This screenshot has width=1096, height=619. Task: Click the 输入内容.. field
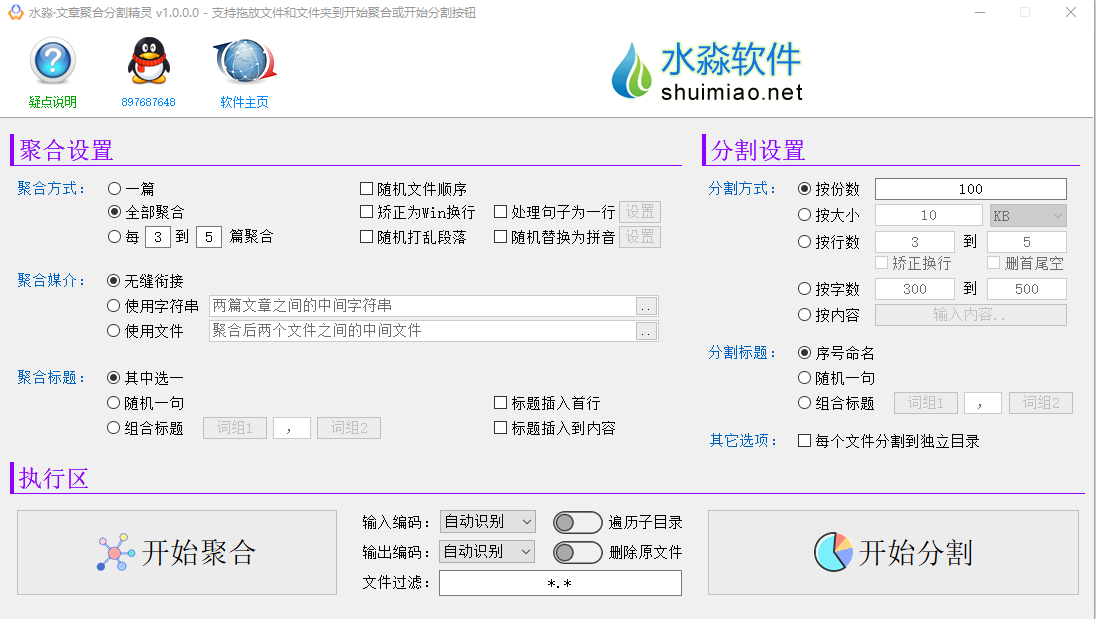tap(971, 315)
